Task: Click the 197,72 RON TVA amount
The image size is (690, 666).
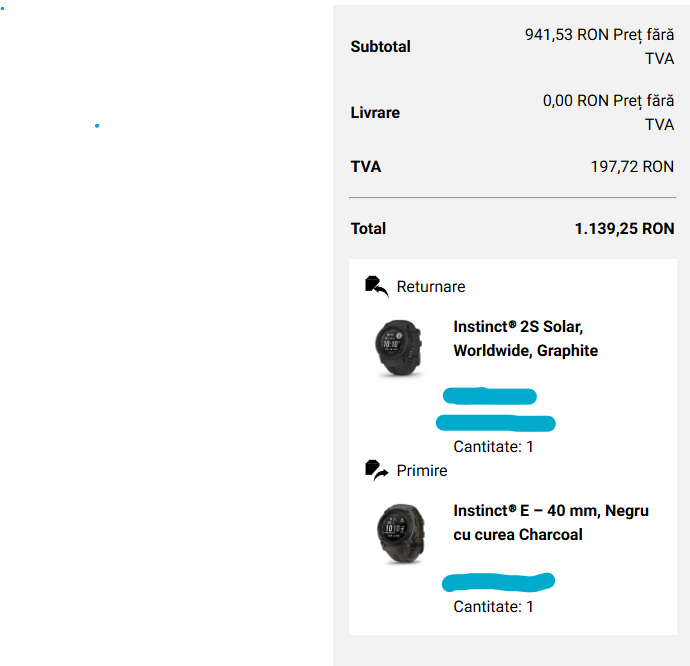Action: point(632,167)
